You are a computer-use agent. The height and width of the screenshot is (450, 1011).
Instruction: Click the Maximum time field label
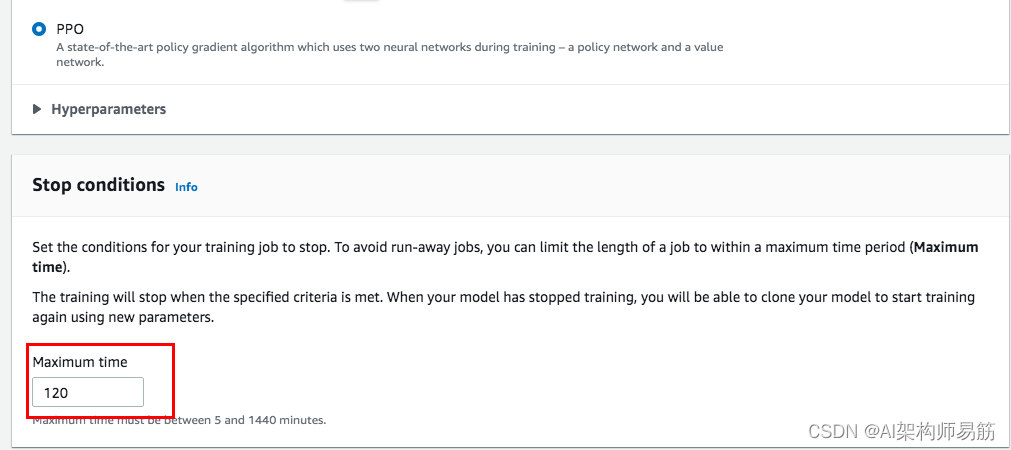coord(80,362)
